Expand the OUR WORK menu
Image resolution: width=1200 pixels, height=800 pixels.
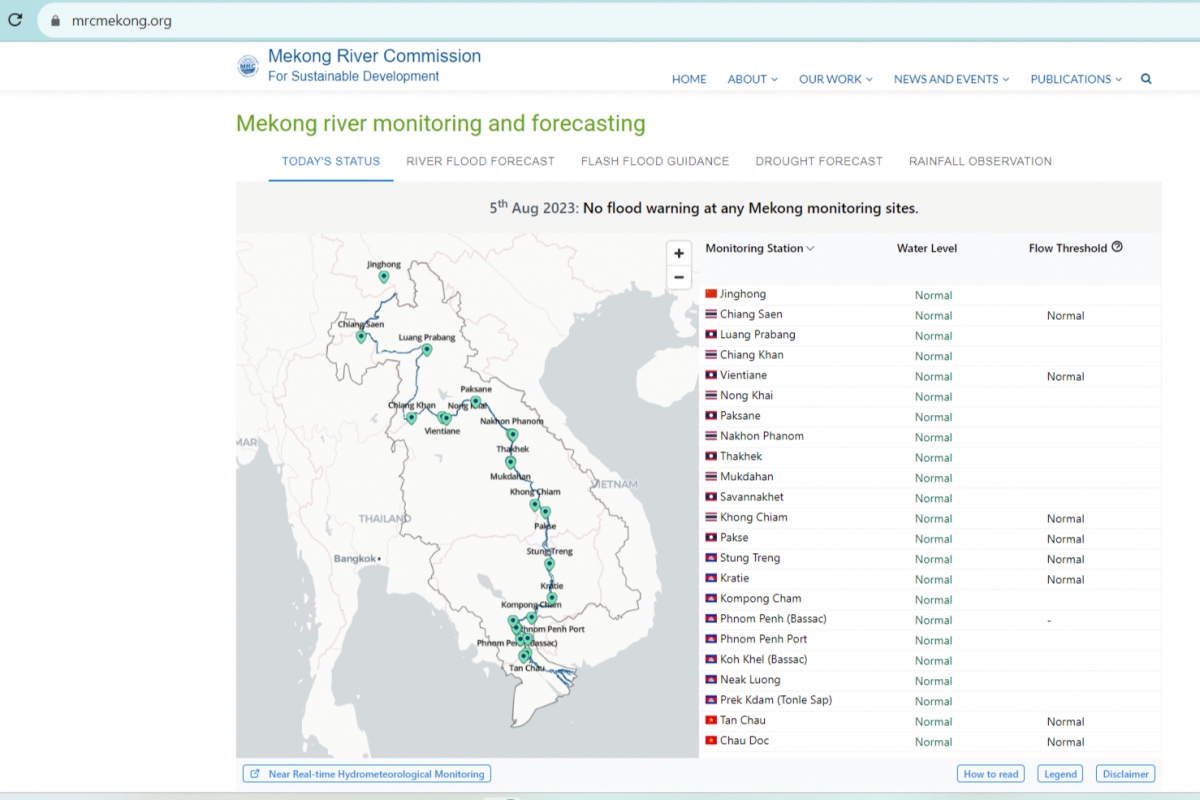835,79
